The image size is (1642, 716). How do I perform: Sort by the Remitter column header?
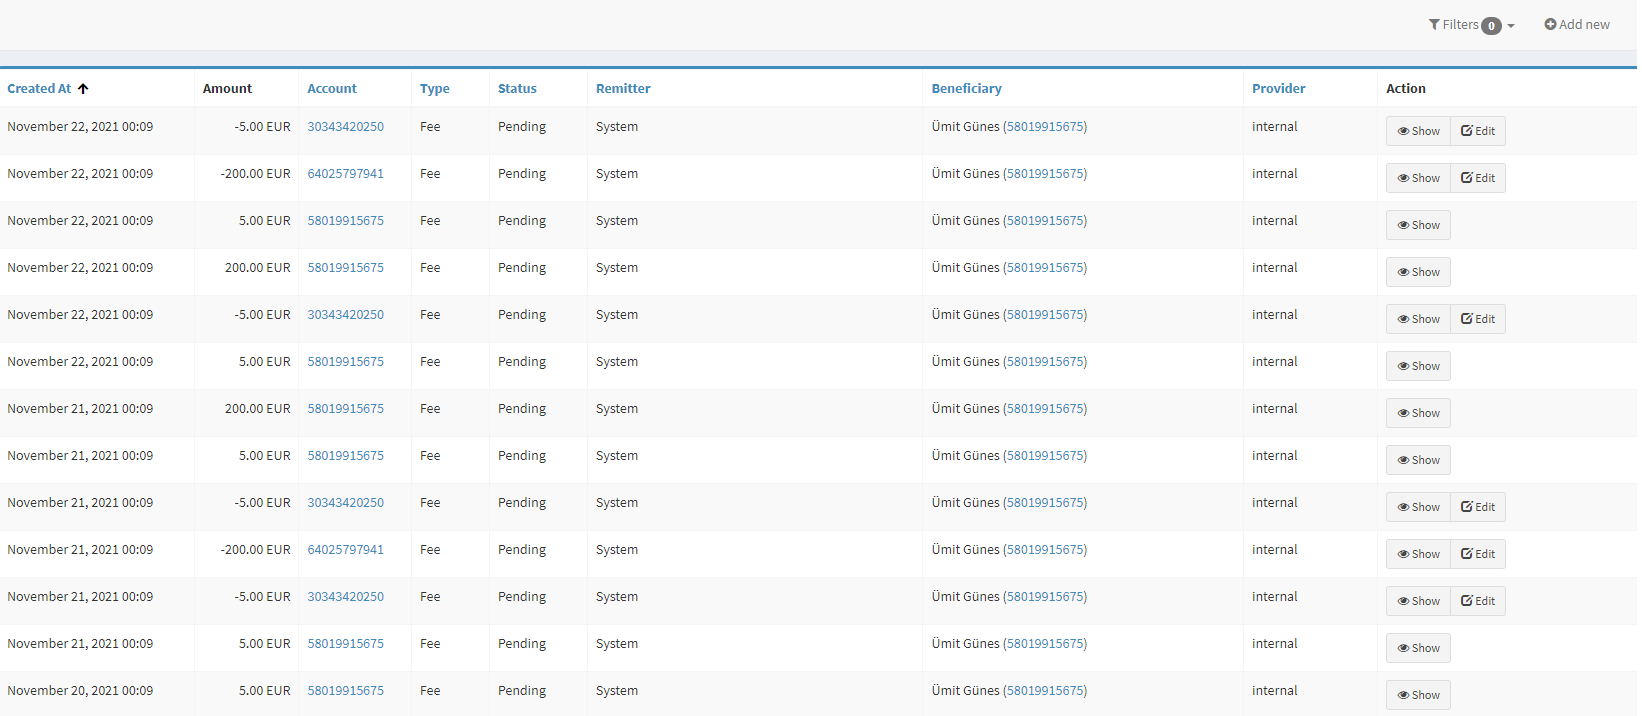[622, 89]
